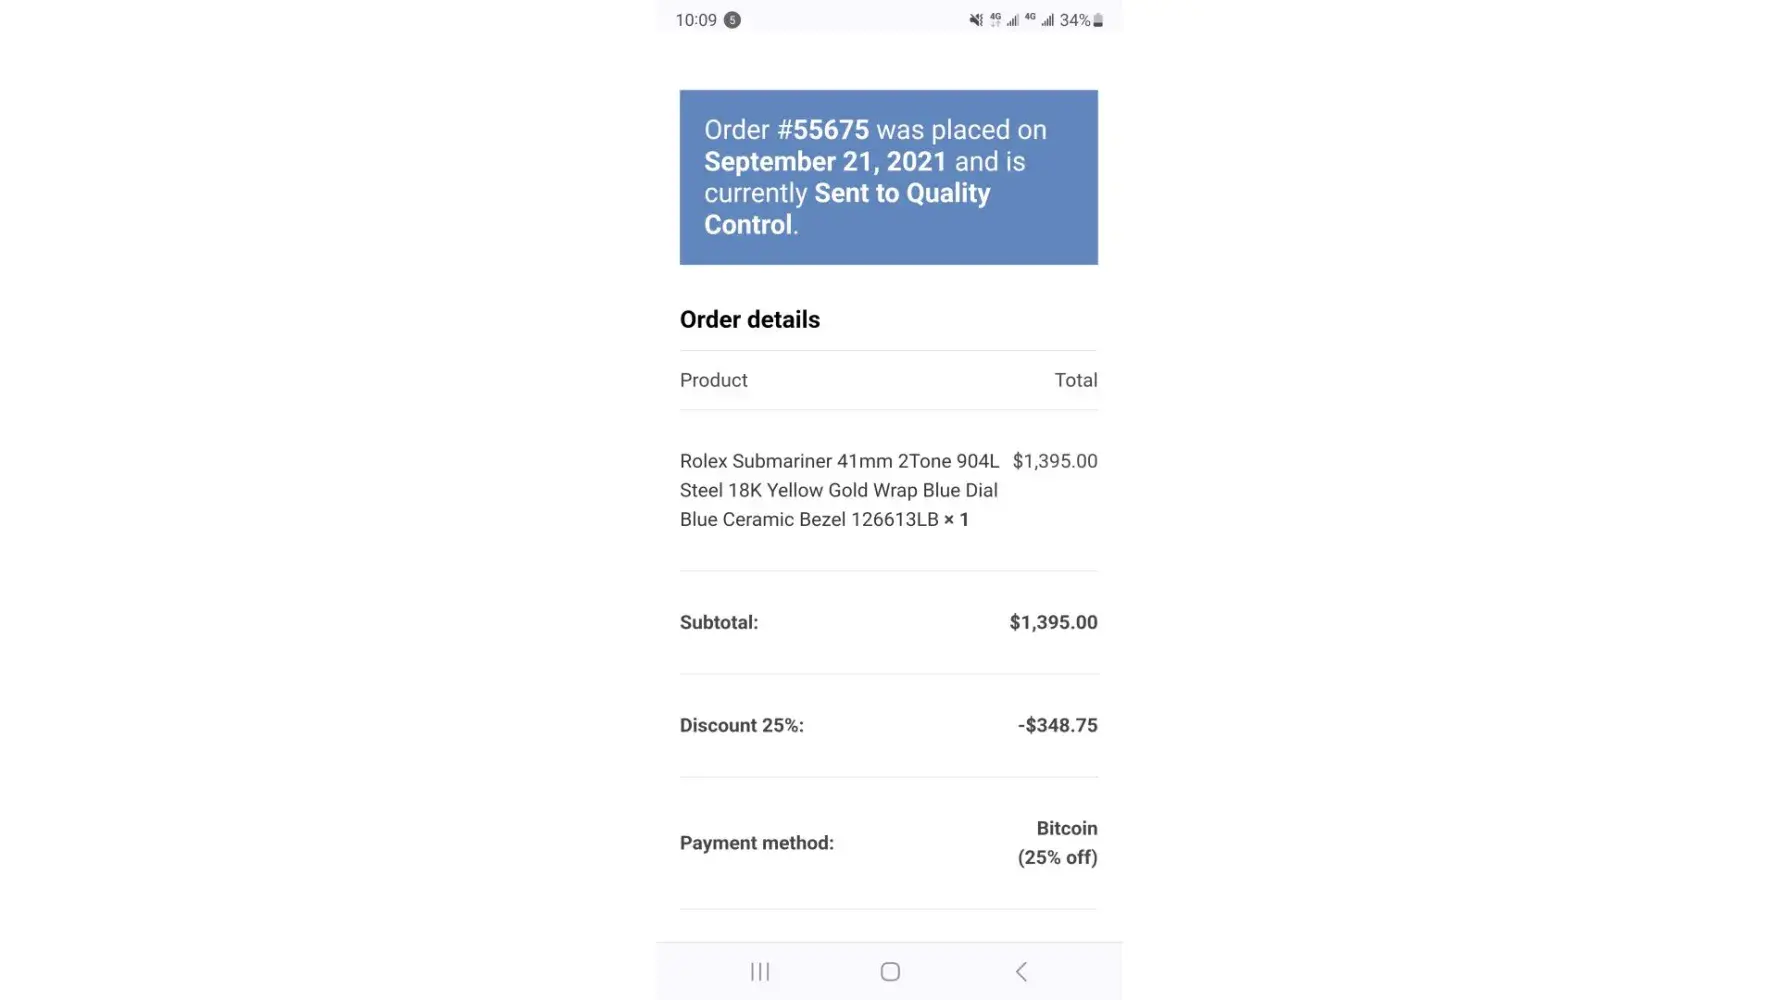This screenshot has height=1000, width=1778.
Task: Tap the Android back arrow
Action: [x=1021, y=971]
